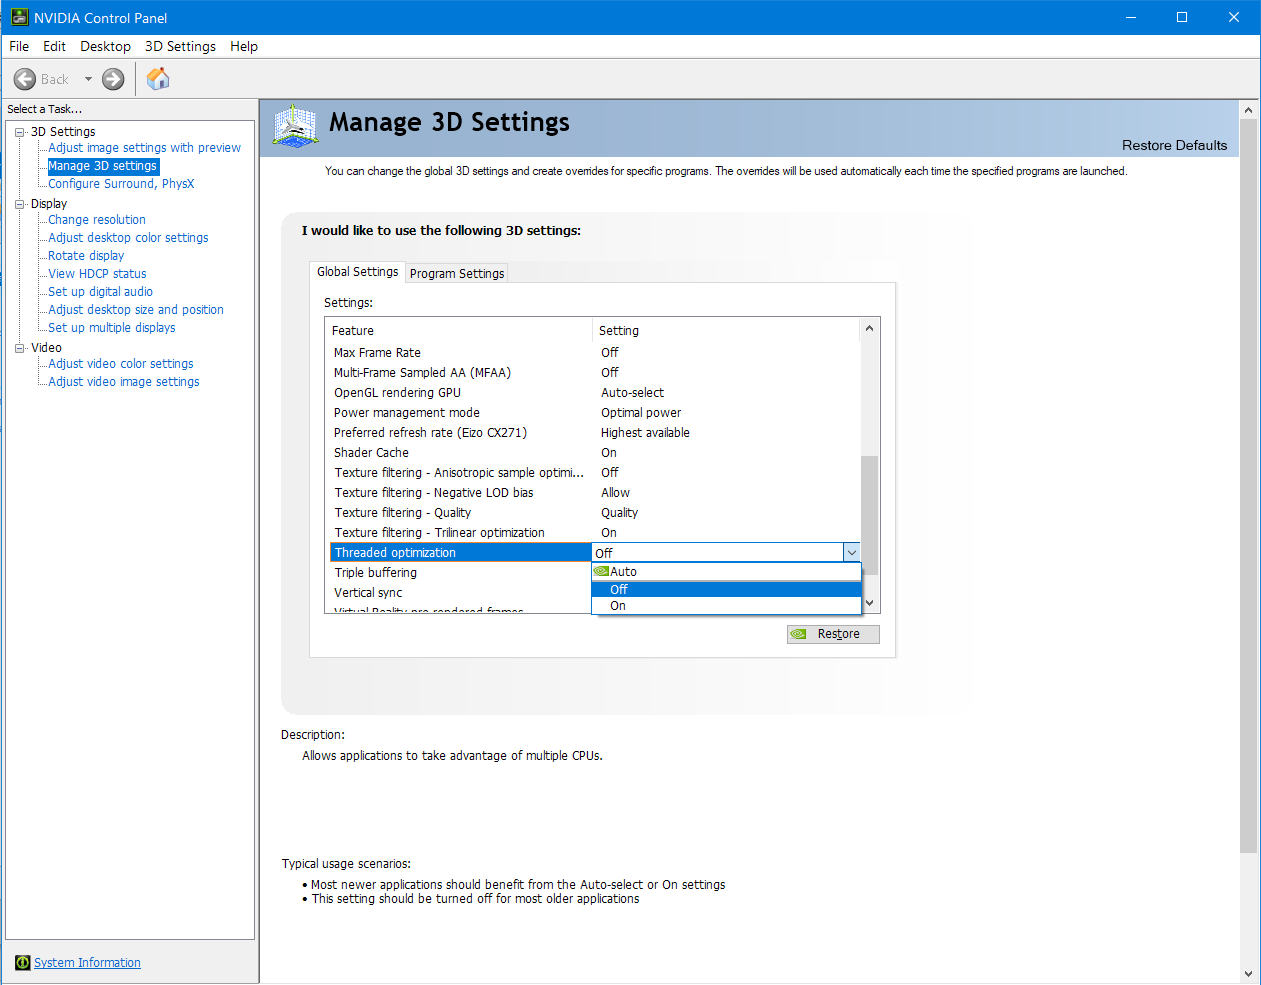Click the NVIDIA Control Panel title icon
Viewport: 1261px width, 985px height.
[x=19, y=17]
